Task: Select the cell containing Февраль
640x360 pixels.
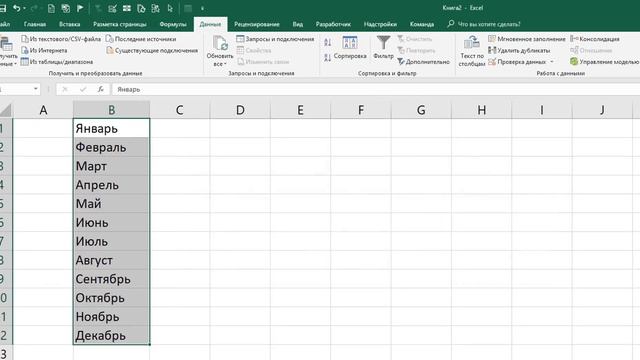Action: (x=111, y=147)
